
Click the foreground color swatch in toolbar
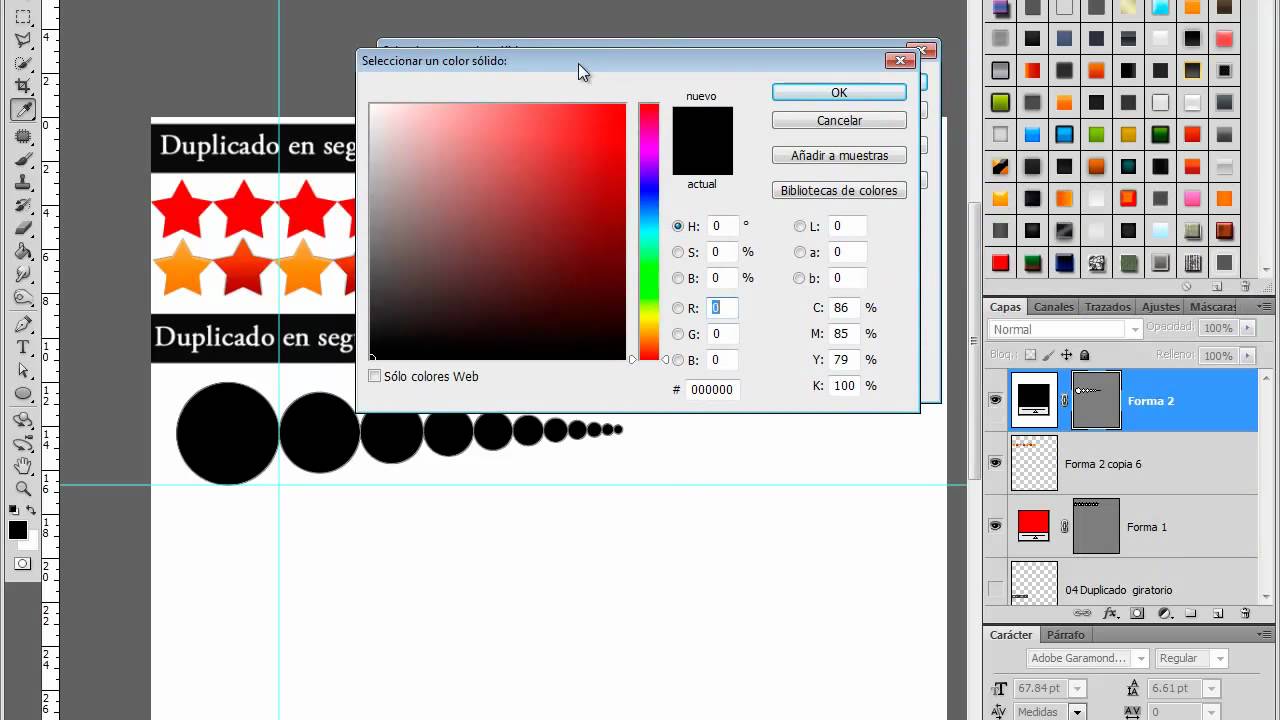[18, 530]
